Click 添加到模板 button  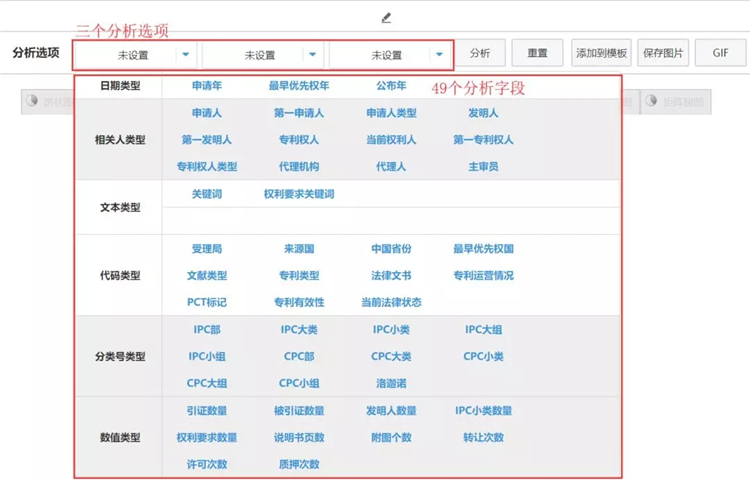[601, 54]
